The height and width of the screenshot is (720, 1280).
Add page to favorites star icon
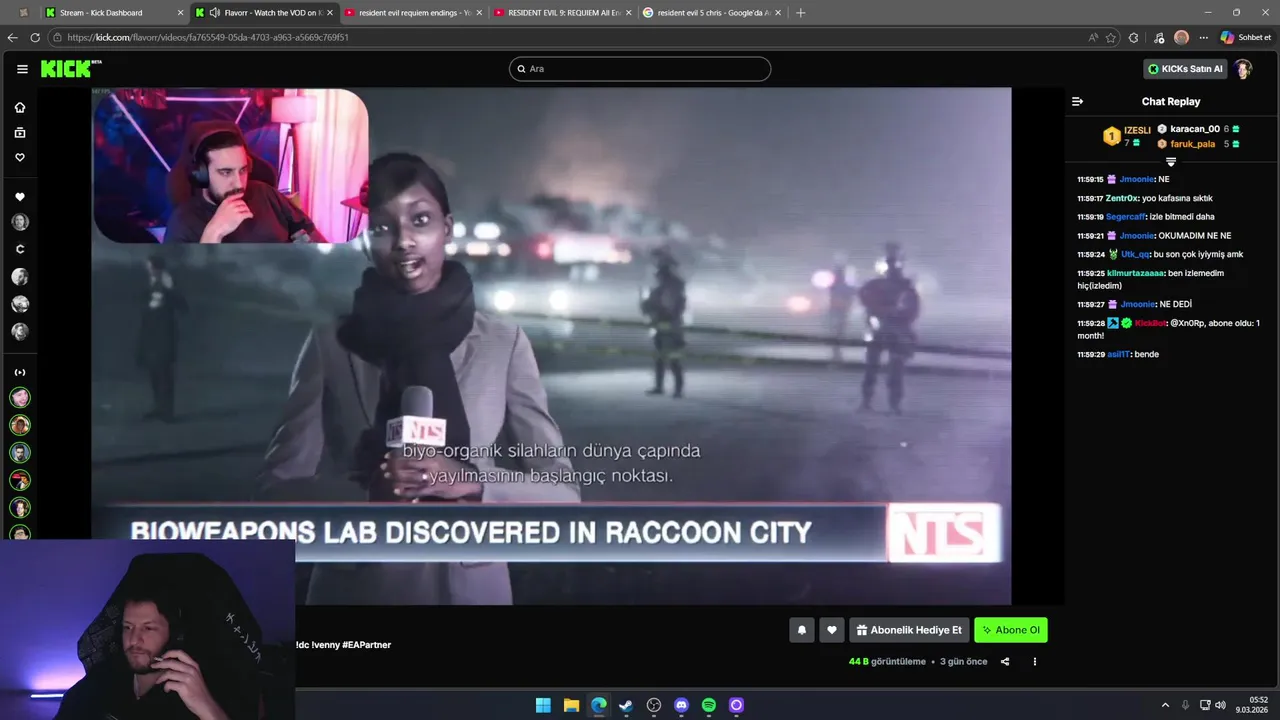[x=1111, y=37]
